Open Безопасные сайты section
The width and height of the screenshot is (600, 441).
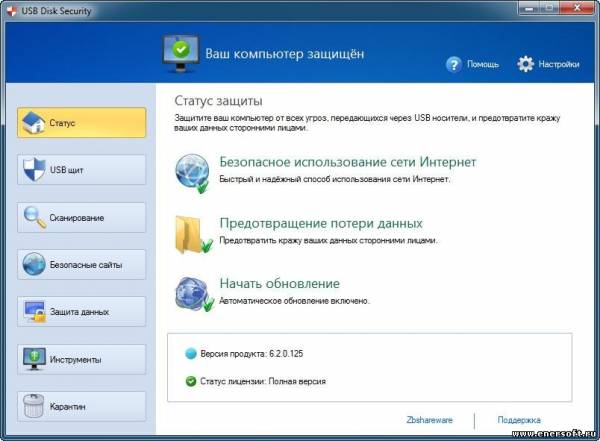coord(82,265)
